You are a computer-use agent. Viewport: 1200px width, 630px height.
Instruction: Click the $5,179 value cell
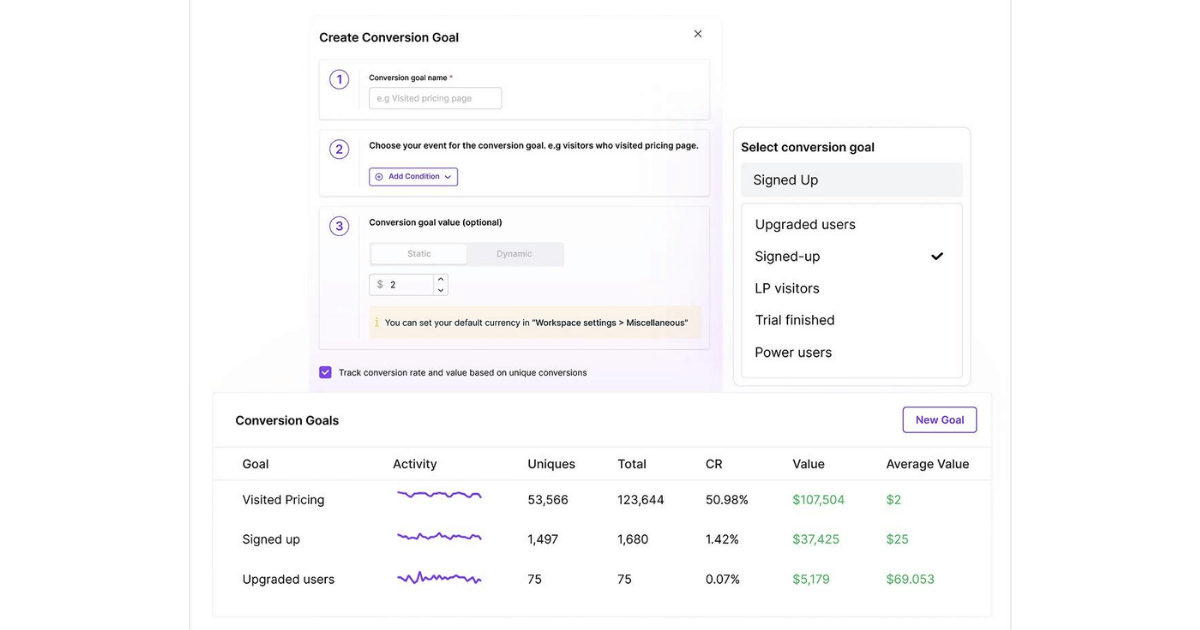(x=811, y=579)
